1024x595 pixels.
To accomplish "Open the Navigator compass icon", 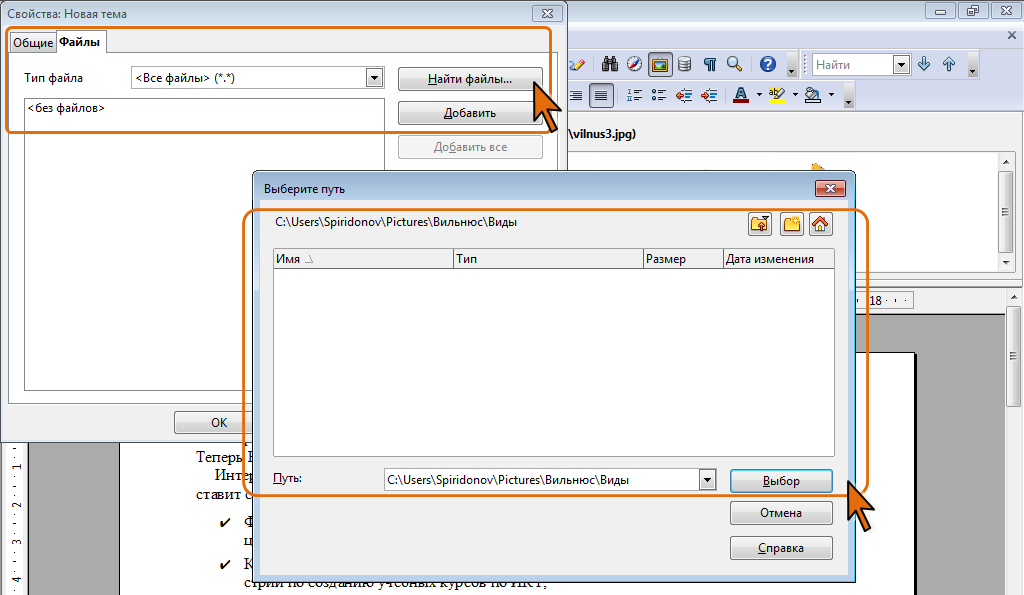I will [x=634, y=64].
